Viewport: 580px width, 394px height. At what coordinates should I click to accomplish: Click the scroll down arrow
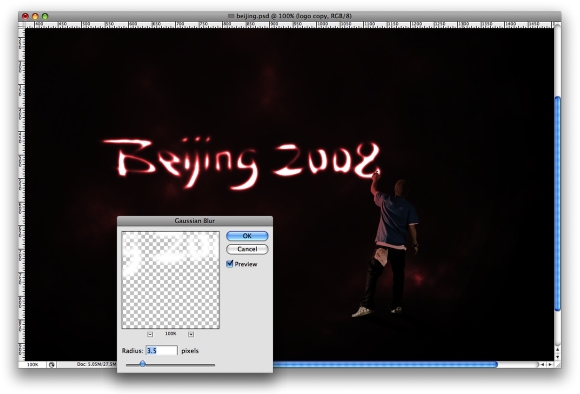[557, 357]
